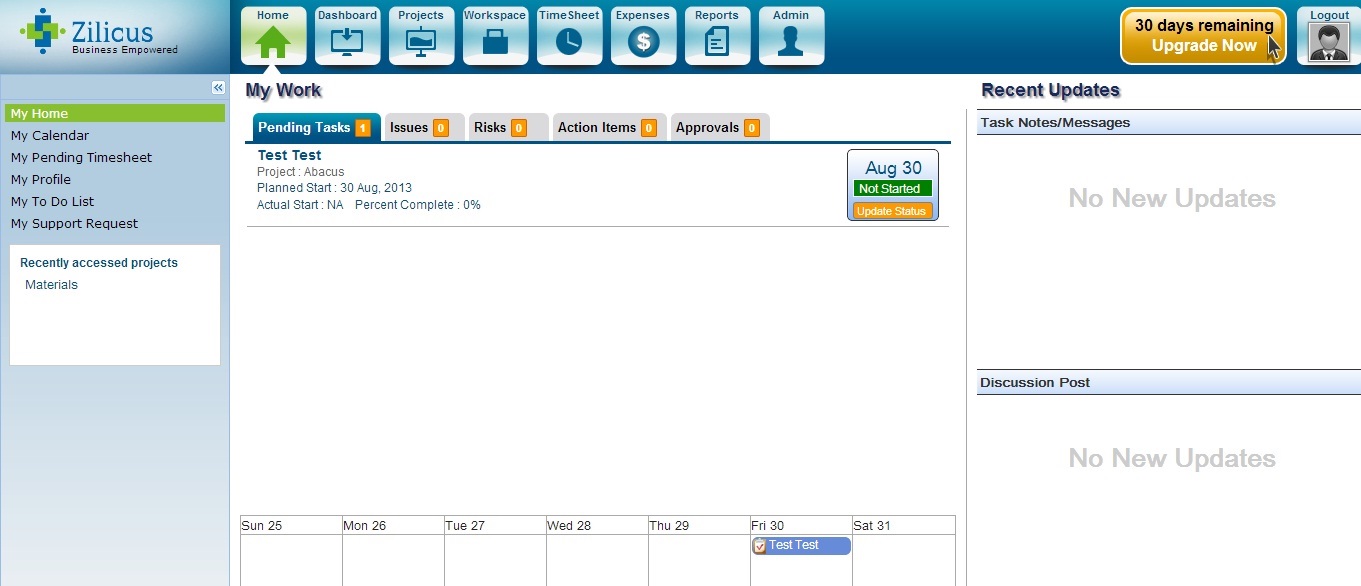
Task: Open the Action Items tab
Action: (x=606, y=128)
